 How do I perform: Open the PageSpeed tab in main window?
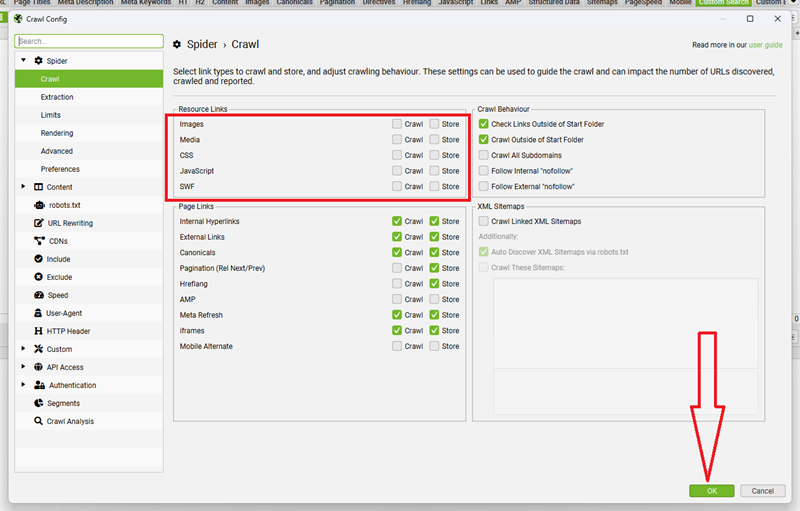click(643, 3)
